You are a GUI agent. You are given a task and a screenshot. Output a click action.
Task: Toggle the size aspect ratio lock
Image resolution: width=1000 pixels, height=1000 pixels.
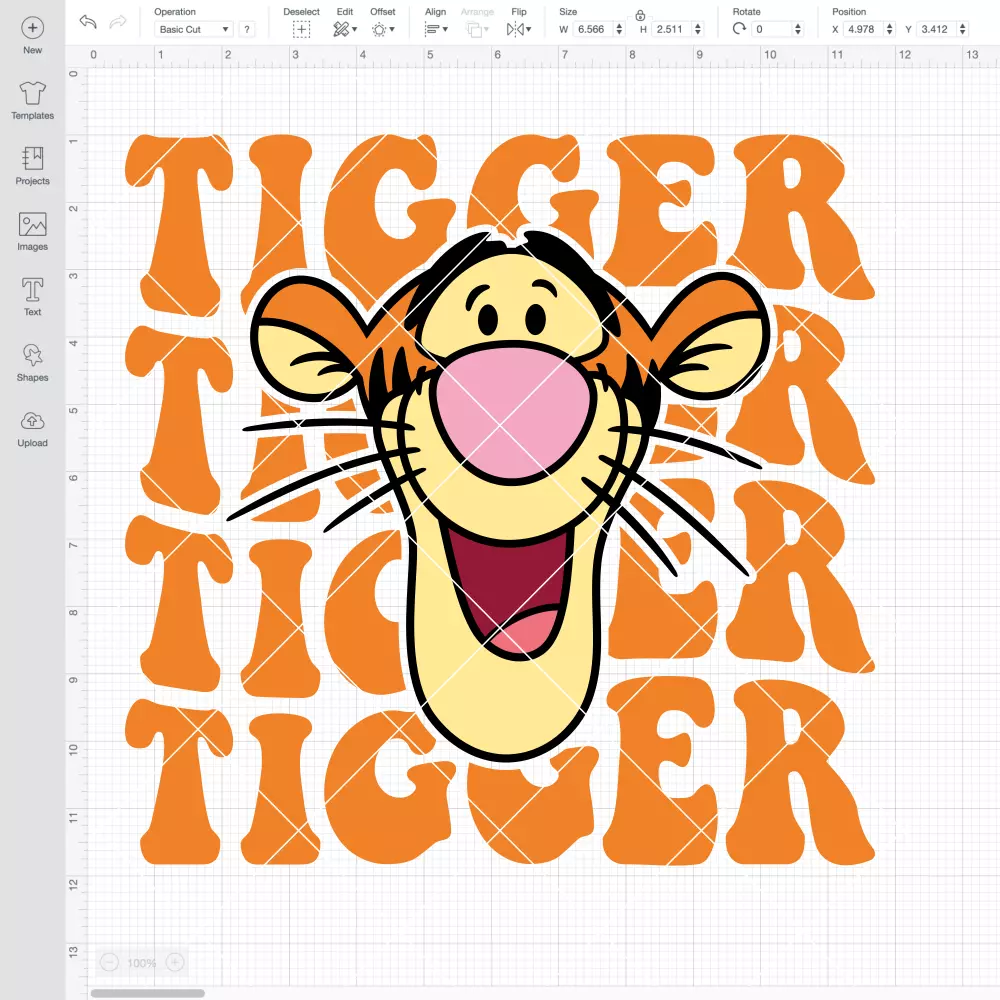[x=640, y=15]
